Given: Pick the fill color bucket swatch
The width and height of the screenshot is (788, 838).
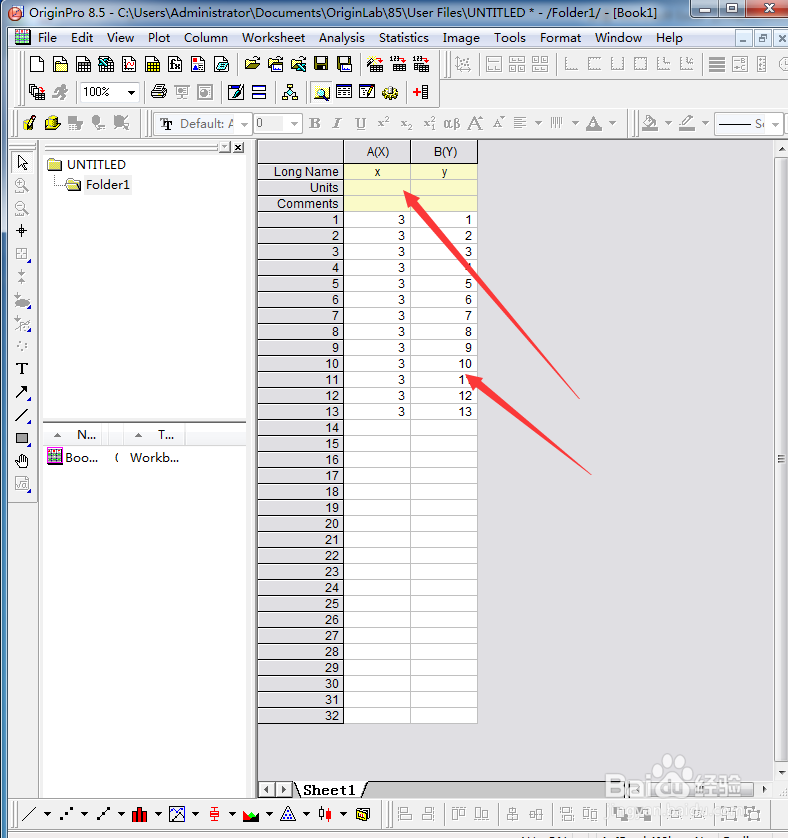Looking at the screenshot, I should point(650,123).
